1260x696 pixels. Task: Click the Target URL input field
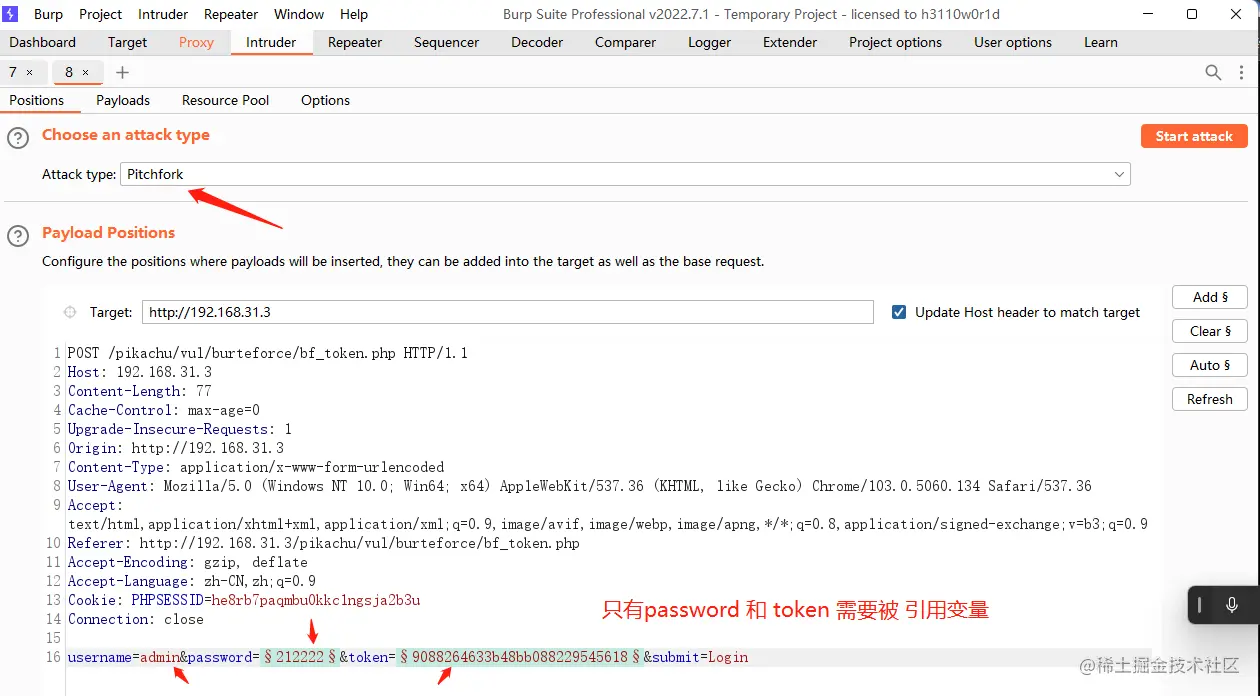pos(508,312)
